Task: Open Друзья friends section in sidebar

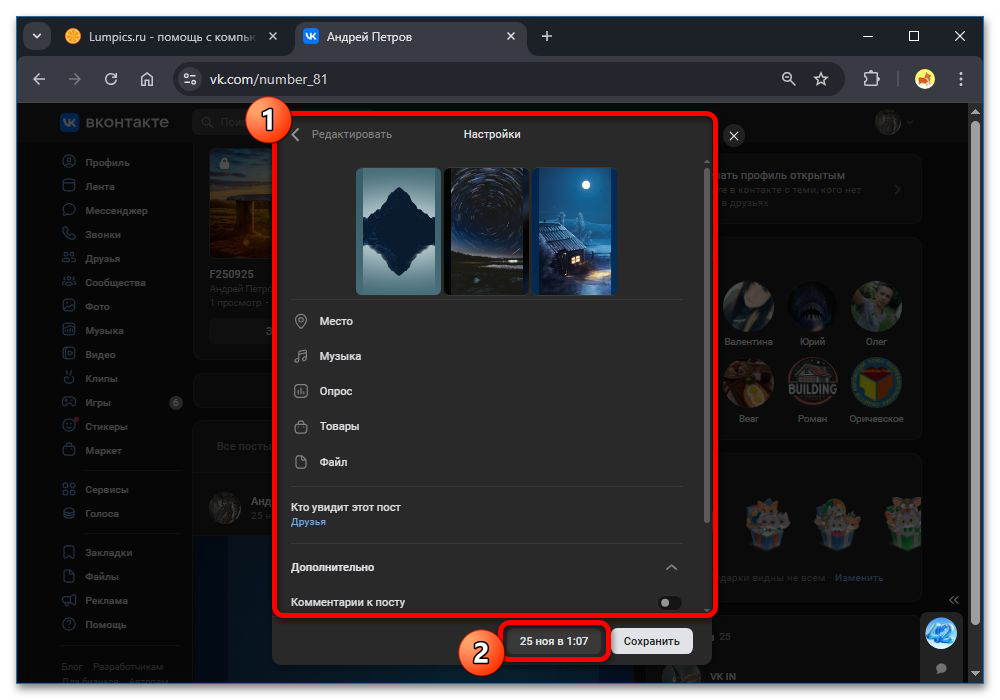Action: [91, 258]
